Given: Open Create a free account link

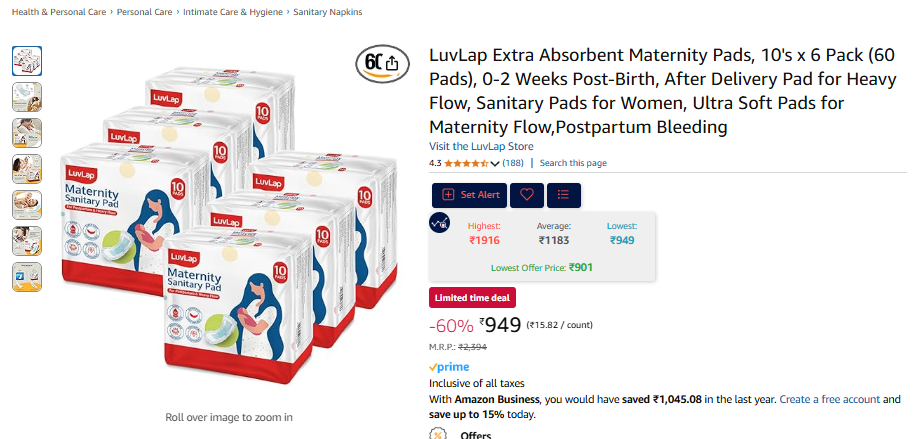Looking at the screenshot, I should [x=830, y=399].
